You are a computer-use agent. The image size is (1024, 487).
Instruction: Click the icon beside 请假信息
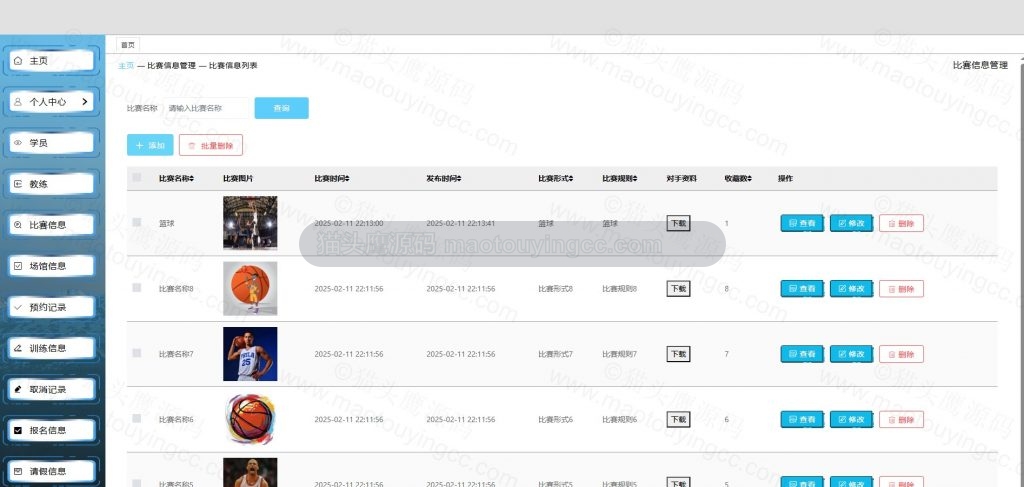click(x=18, y=471)
